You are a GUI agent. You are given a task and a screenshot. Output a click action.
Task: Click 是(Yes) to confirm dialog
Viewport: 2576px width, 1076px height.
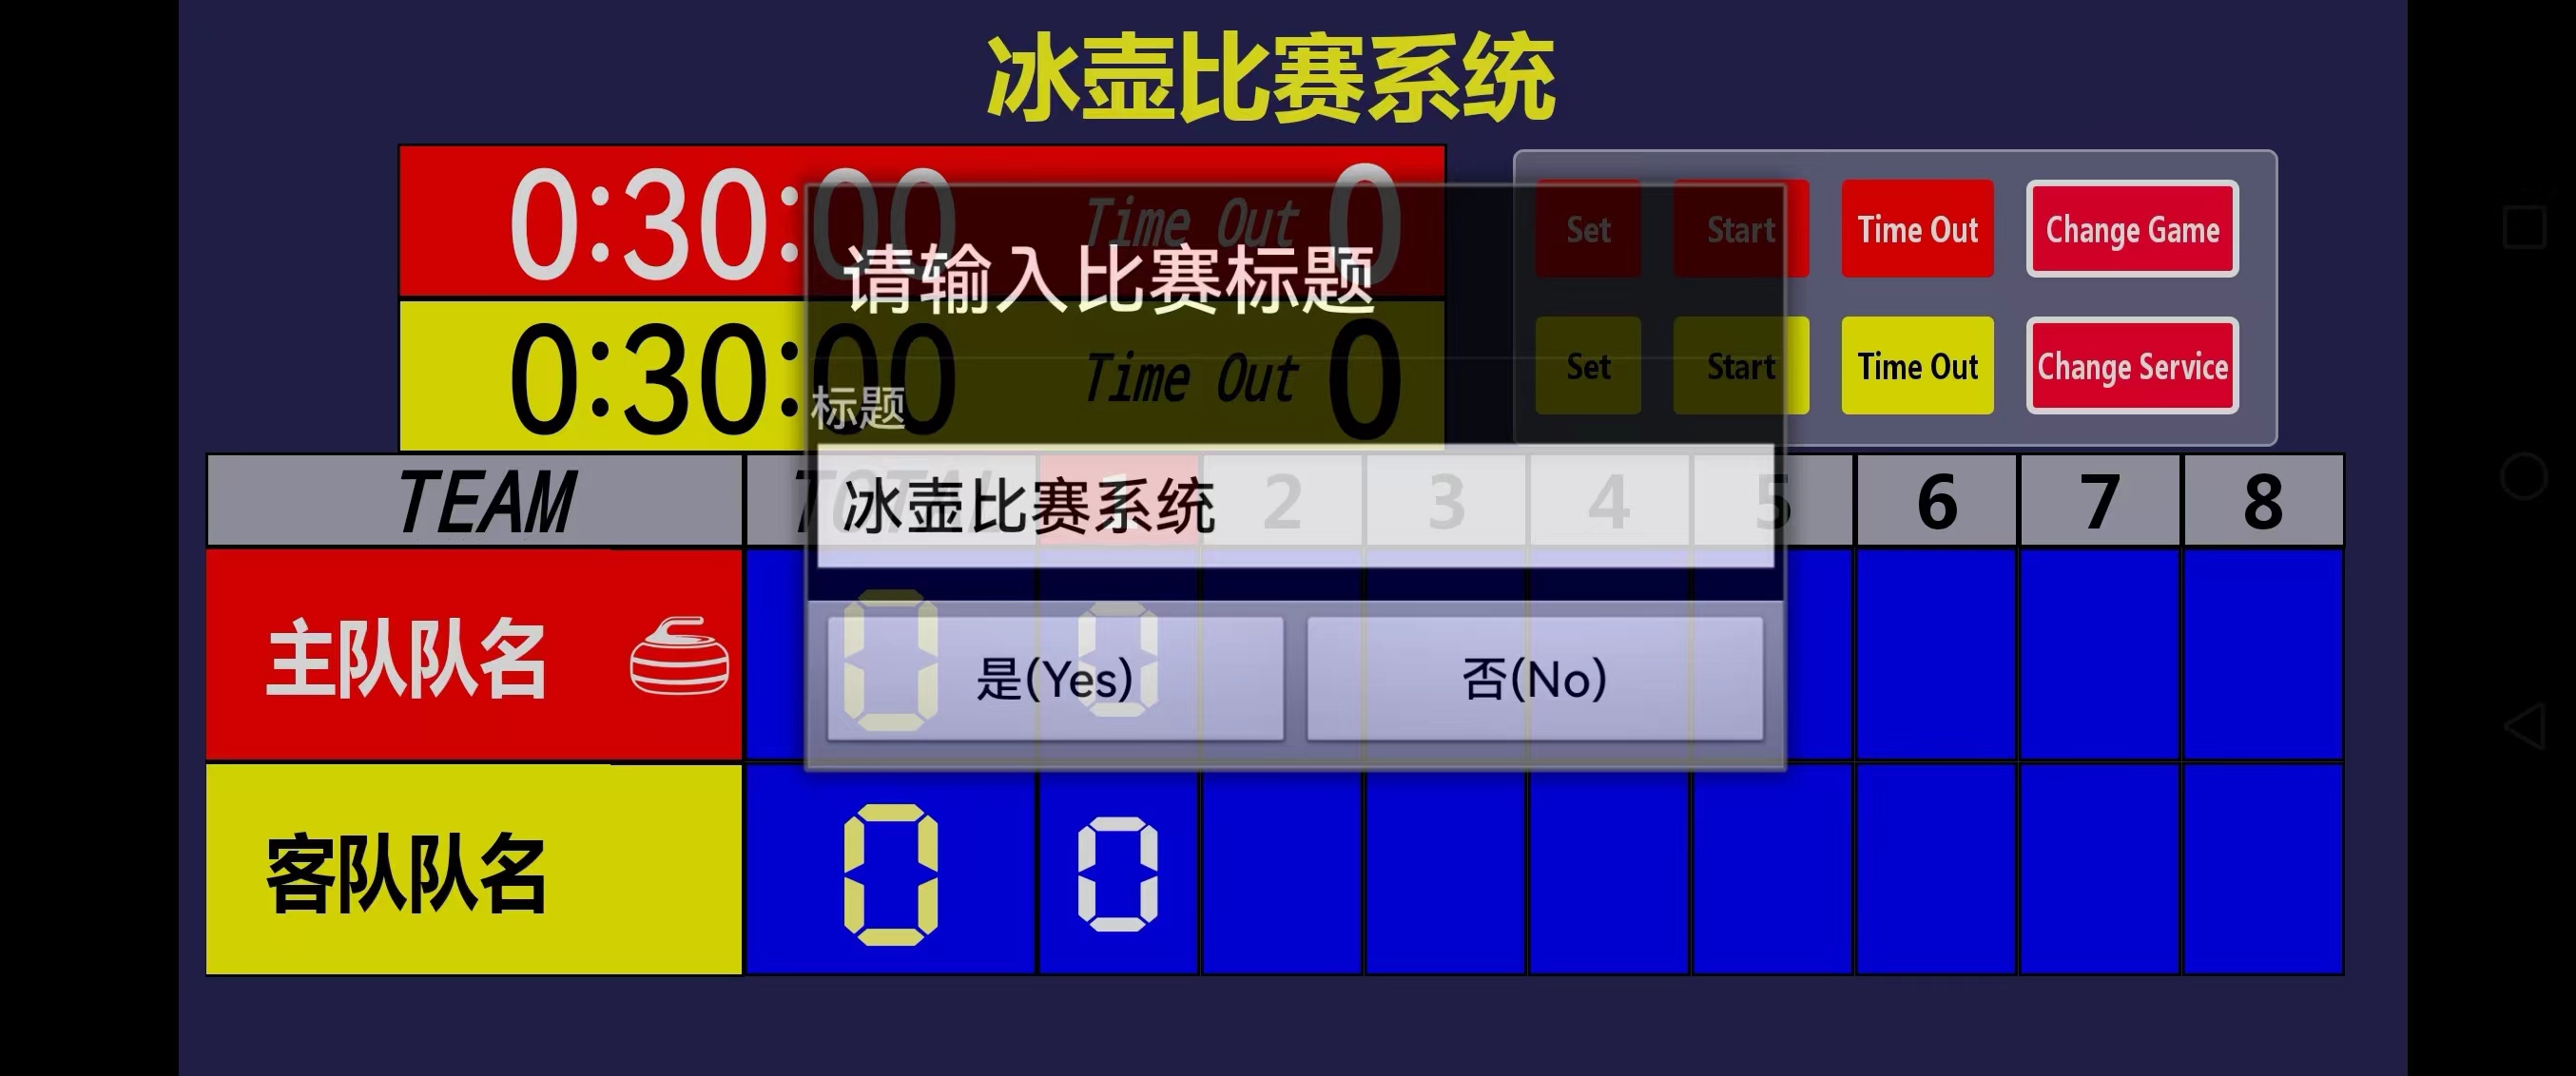point(1053,680)
